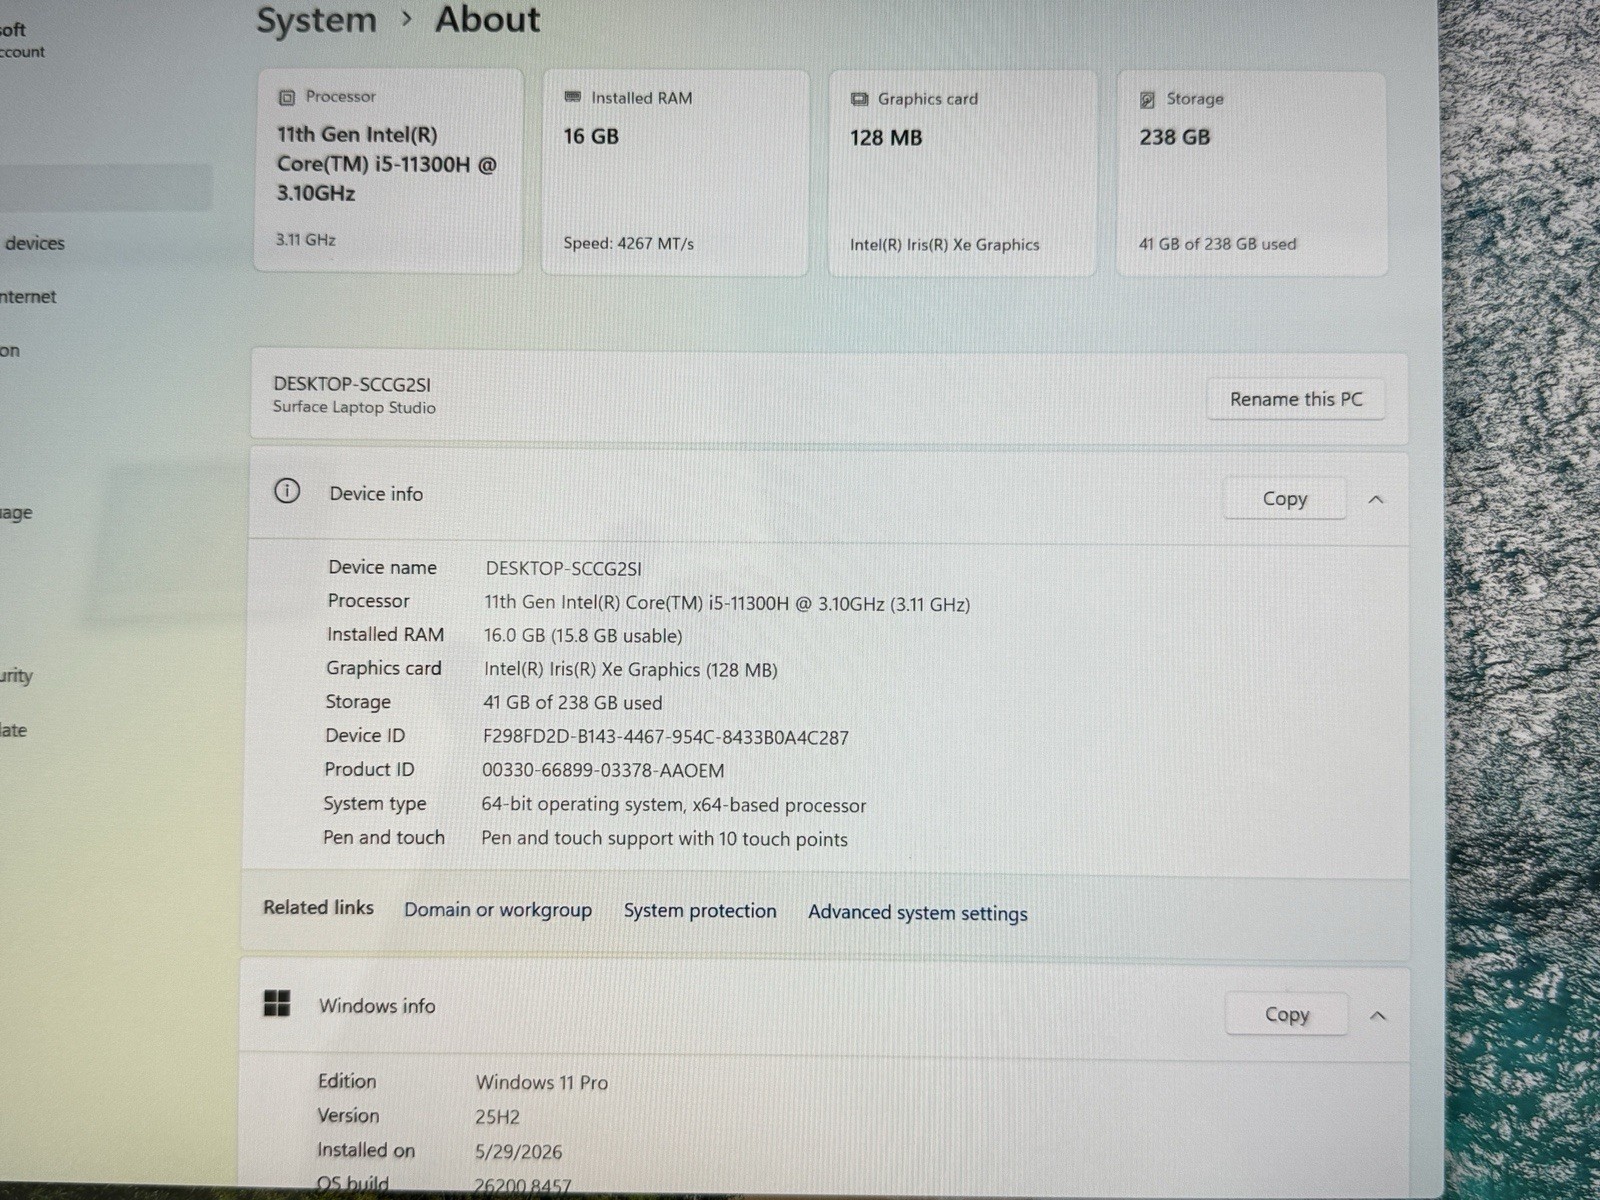Select the 64-bit operating system text

tap(674, 804)
